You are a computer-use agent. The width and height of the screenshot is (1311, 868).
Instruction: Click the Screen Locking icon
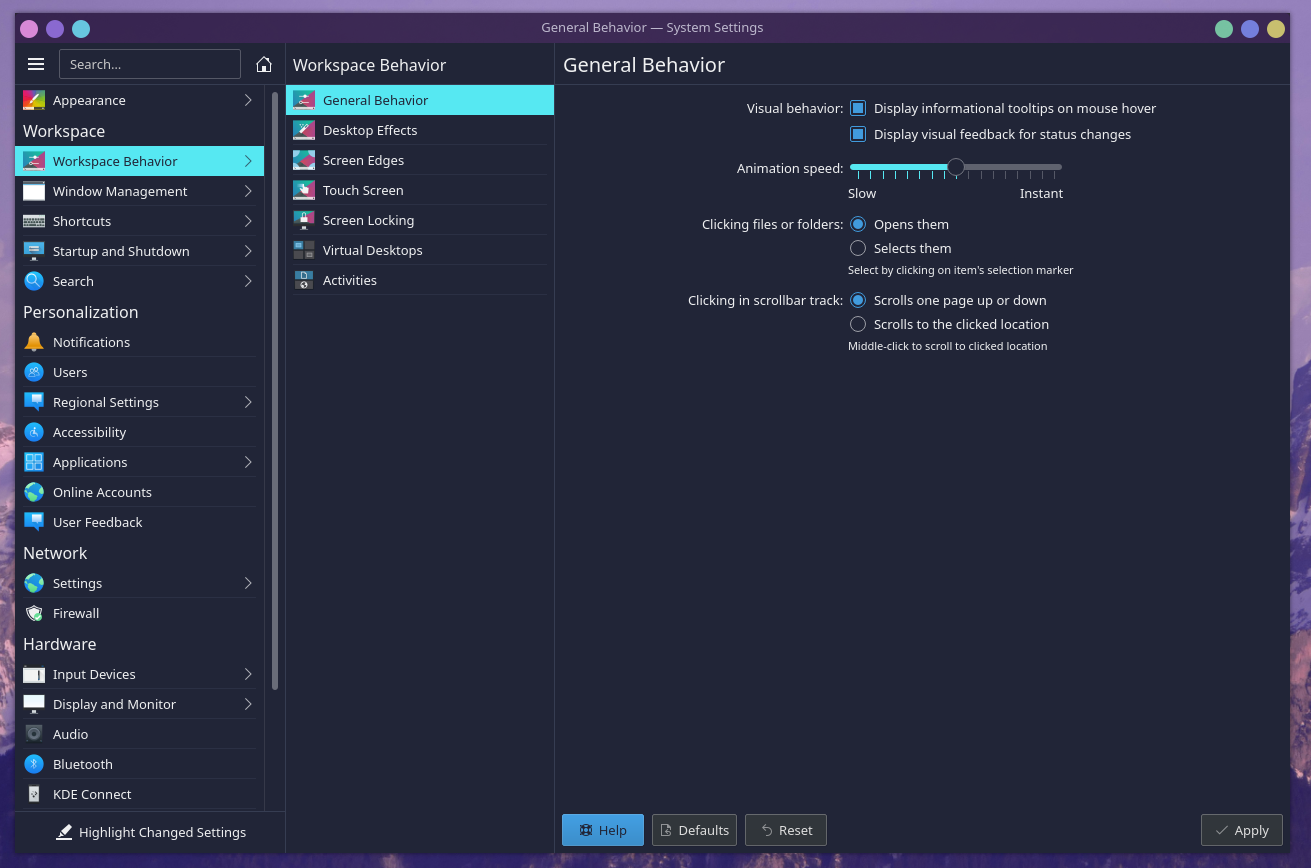(304, 220)
